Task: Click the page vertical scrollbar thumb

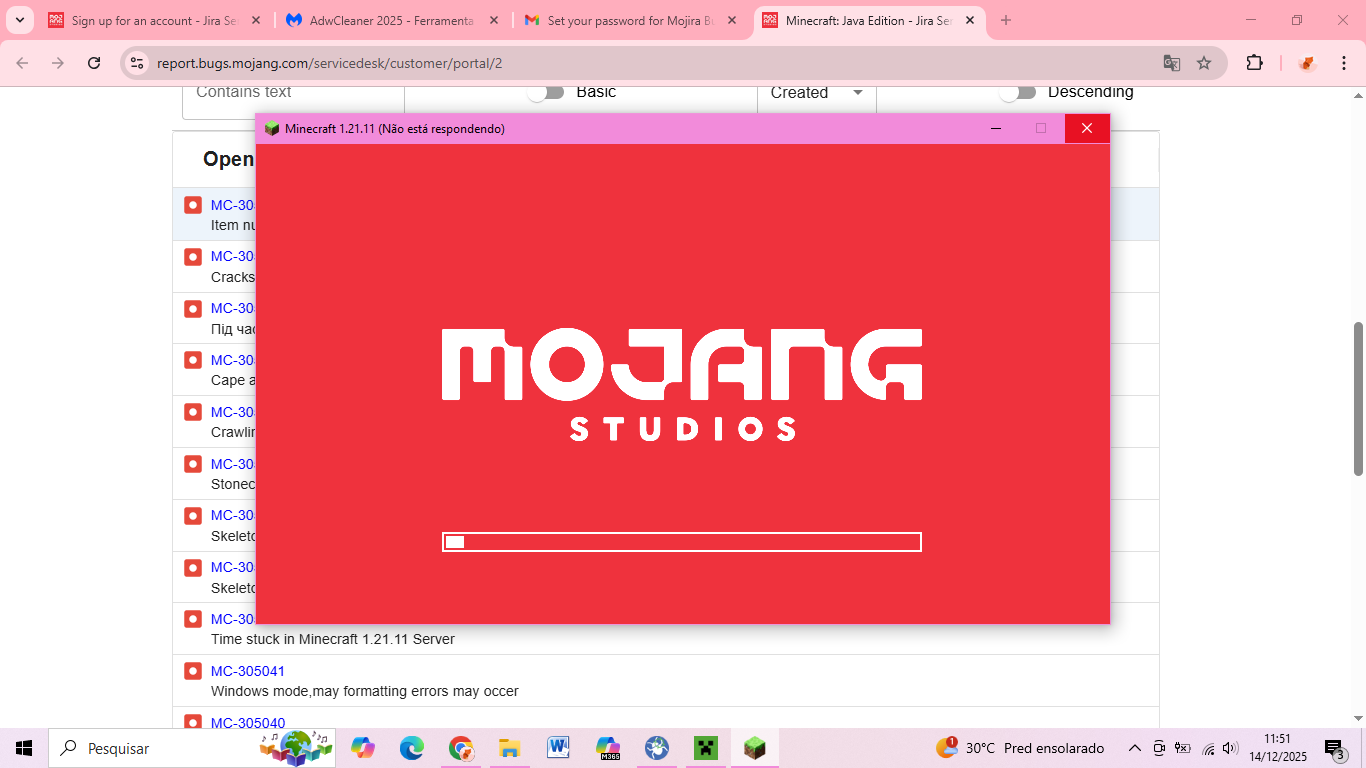Action: (1358, 398)
